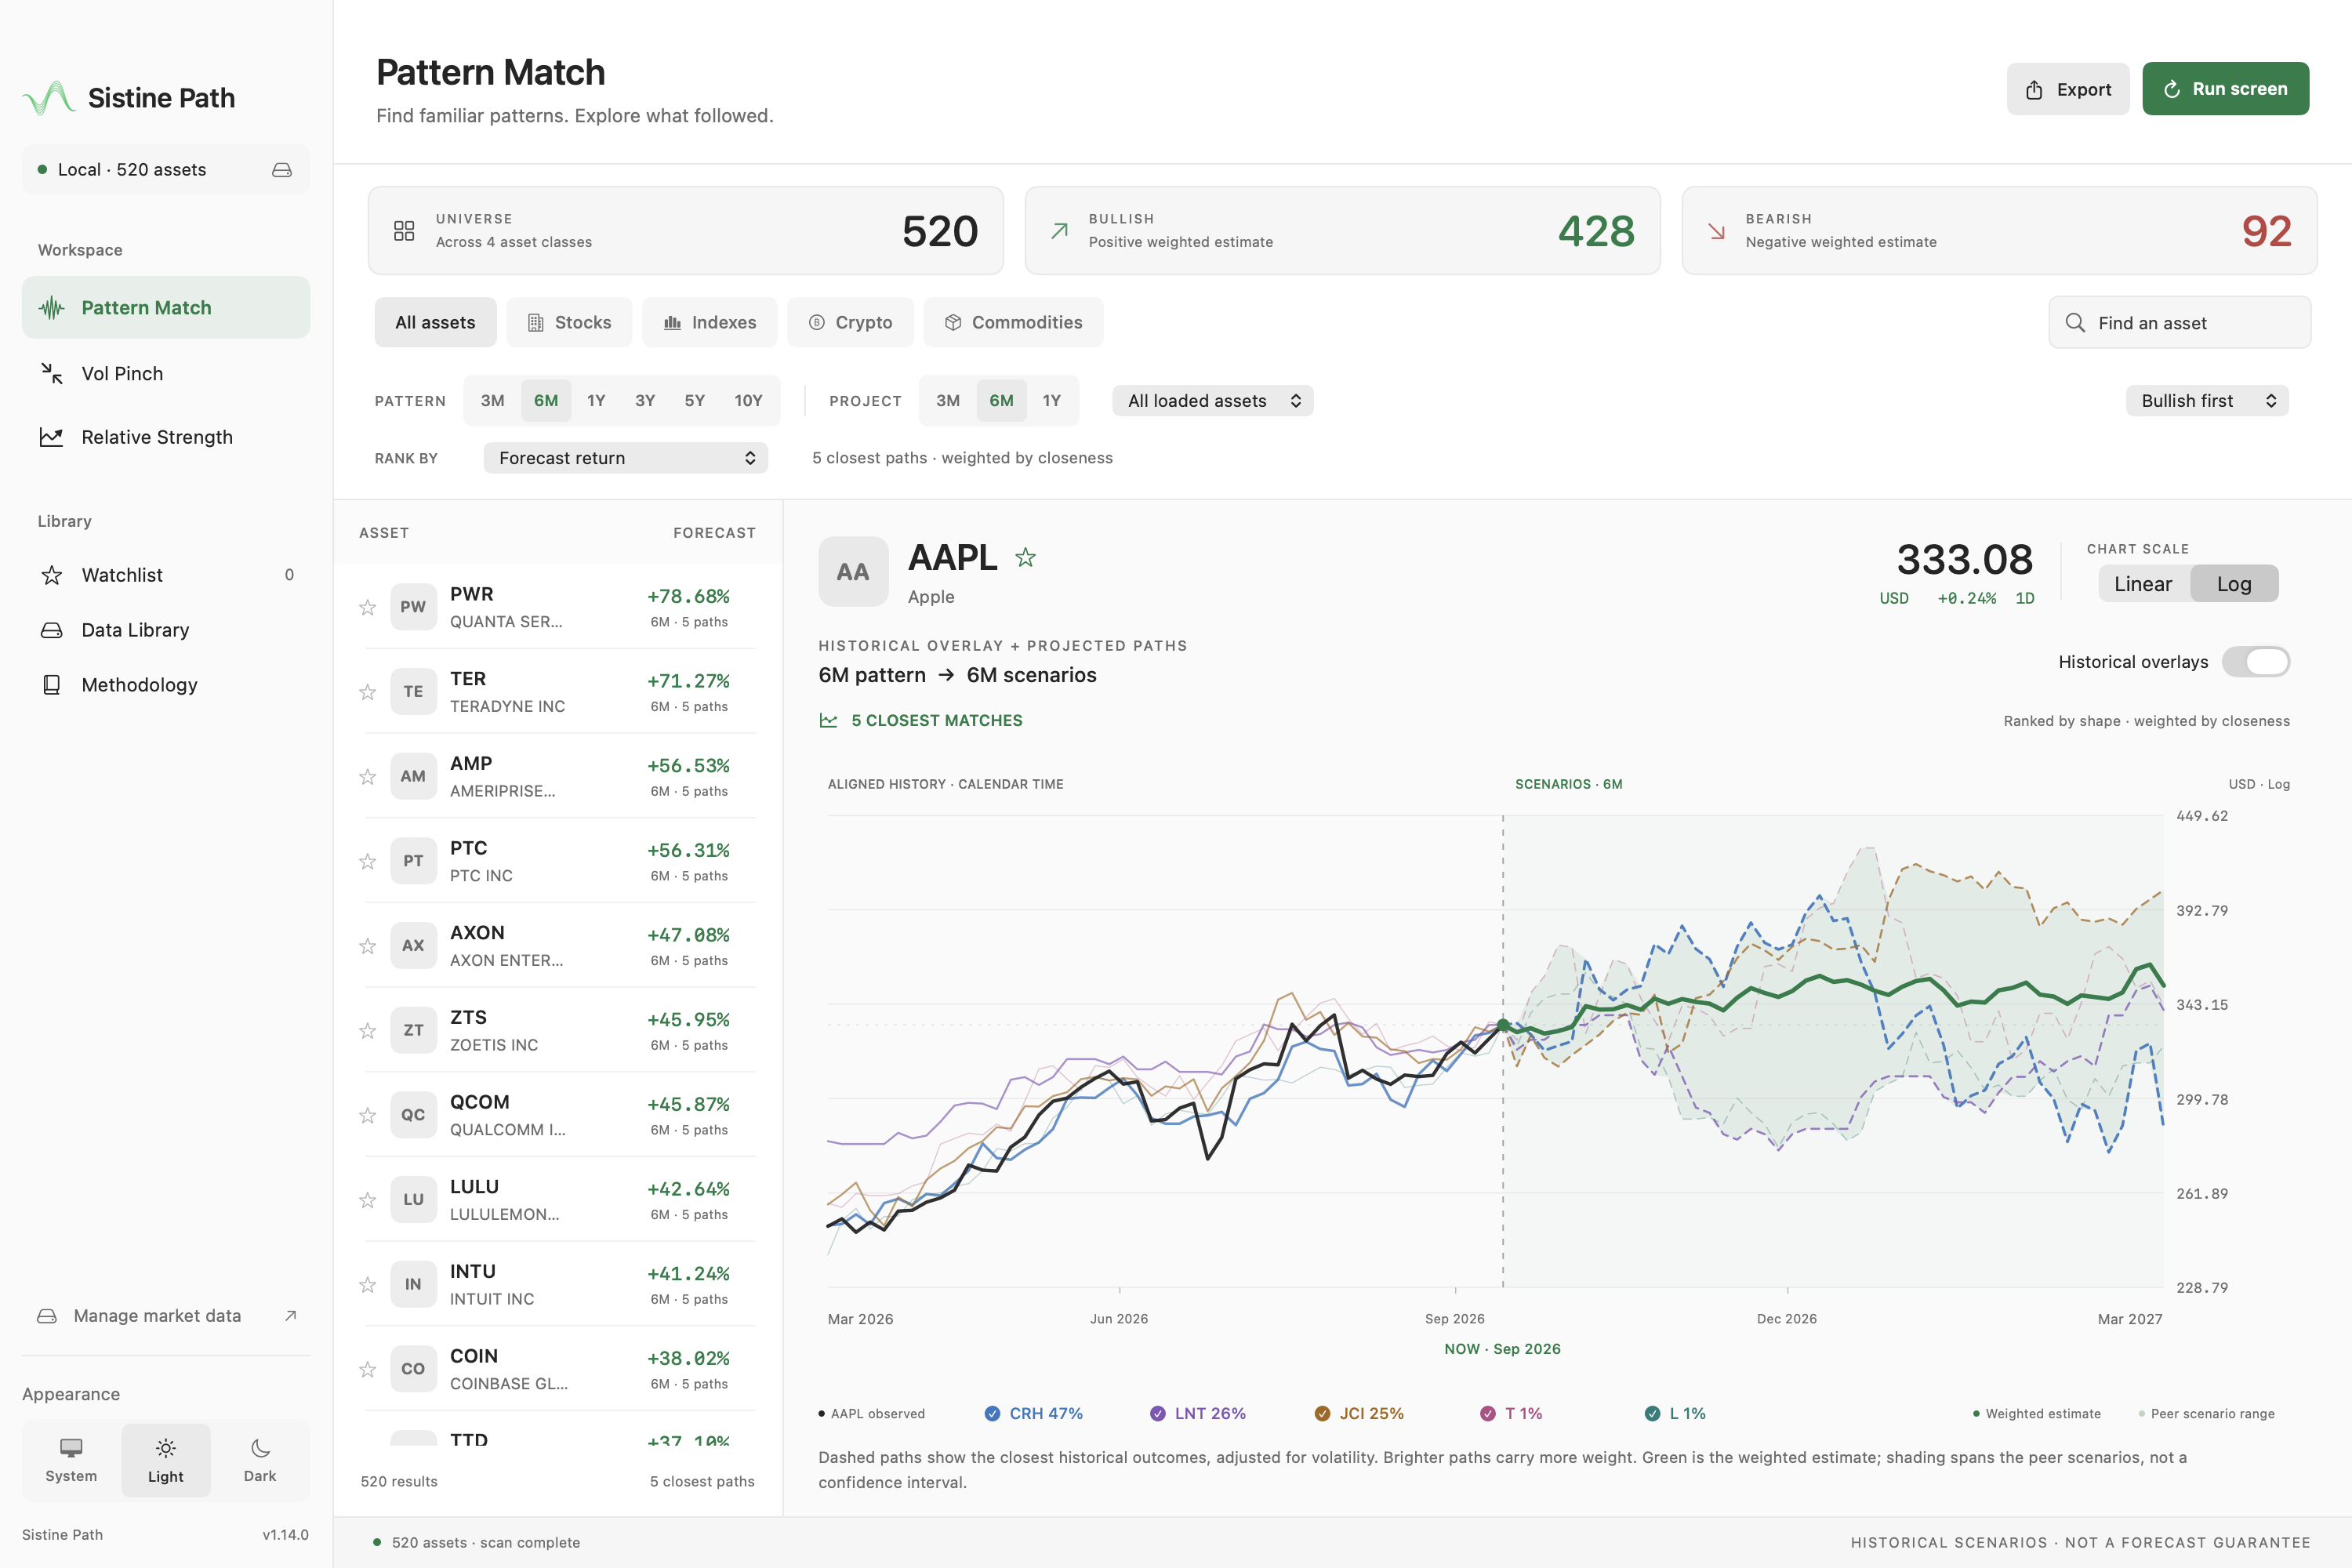The width and height of the screenshot is (2352, 1568).
Task: Click the magnifier icon in the search box
Action: pos(2075,322)
